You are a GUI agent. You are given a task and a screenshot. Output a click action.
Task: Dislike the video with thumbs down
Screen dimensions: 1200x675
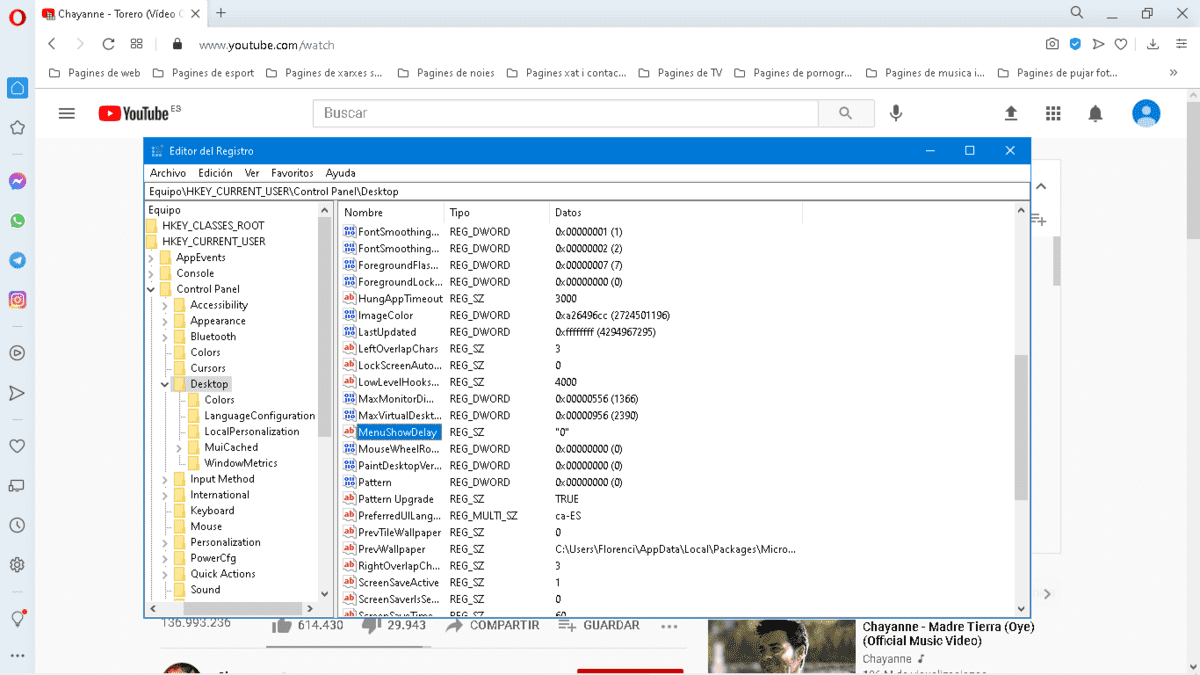371,625
